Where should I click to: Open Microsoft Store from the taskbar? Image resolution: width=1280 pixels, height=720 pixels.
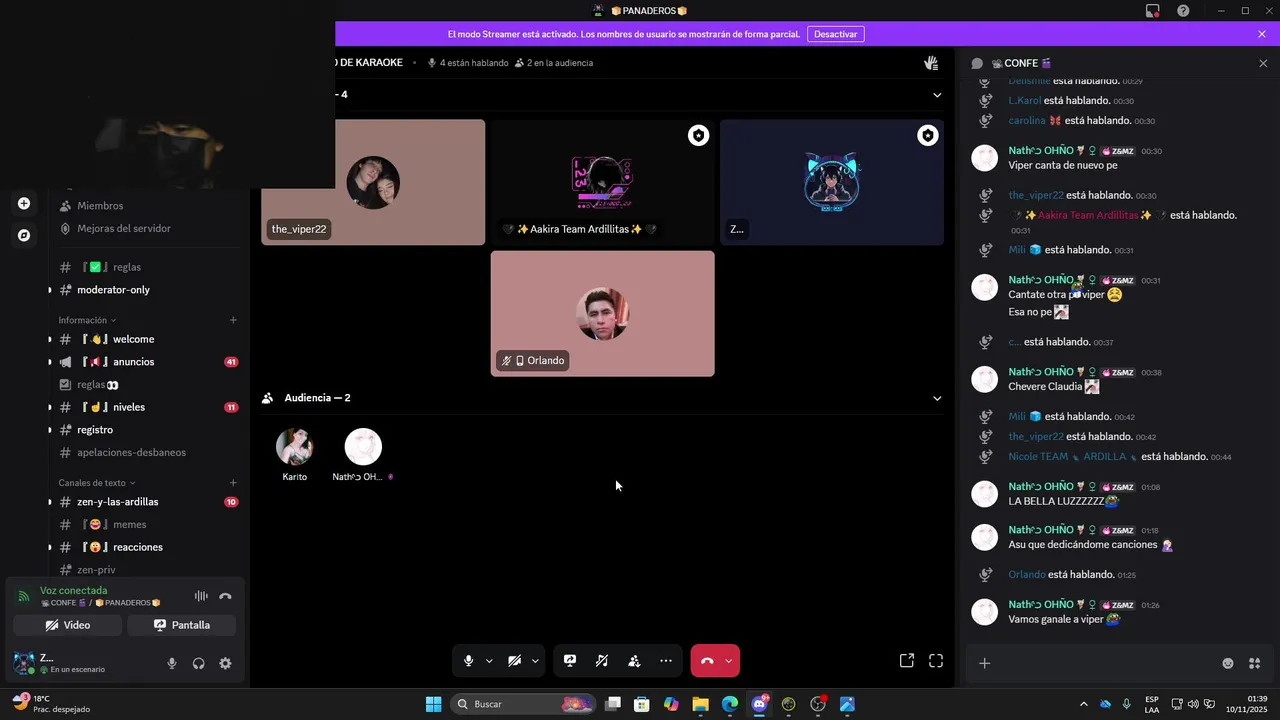tap(642, 704)
